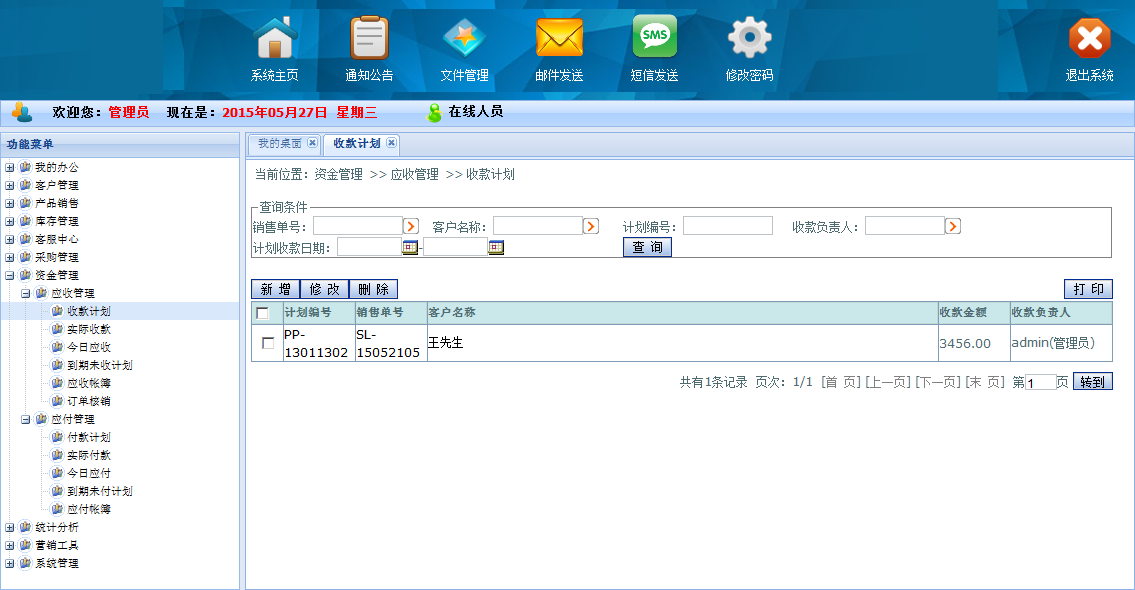Switch to the 我的桌面 tab
1135x590 pixels.
[x=279, y=143]
